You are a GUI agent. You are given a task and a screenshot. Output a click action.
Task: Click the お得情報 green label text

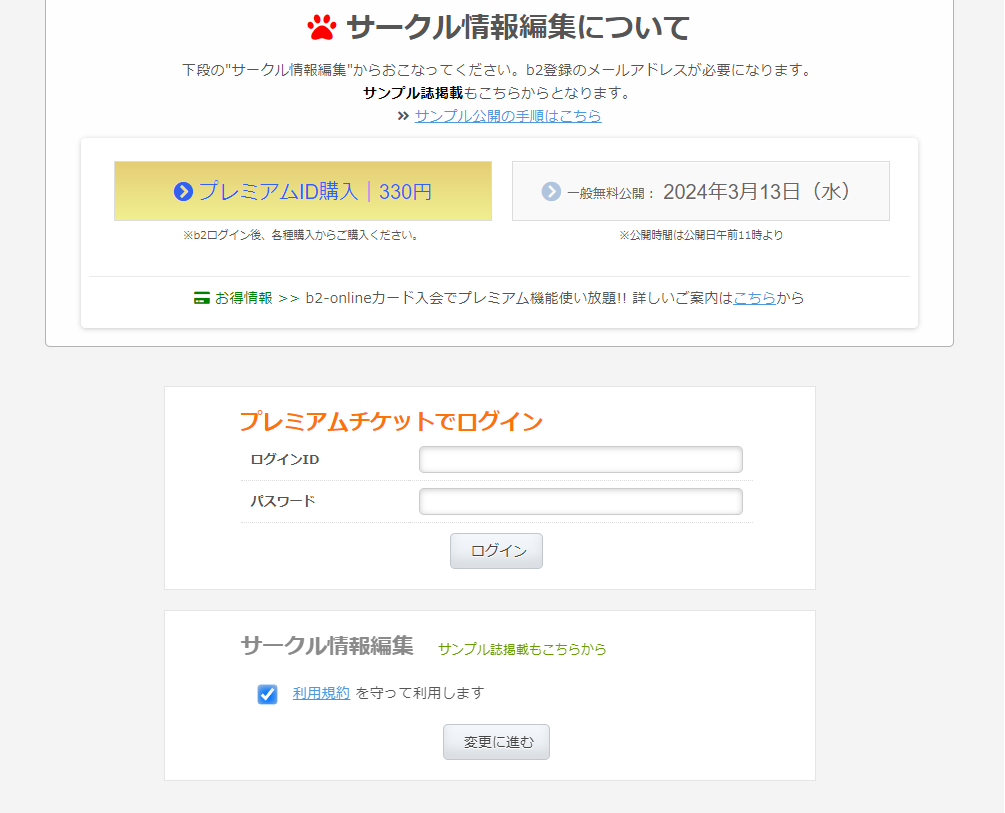(243, 298)
